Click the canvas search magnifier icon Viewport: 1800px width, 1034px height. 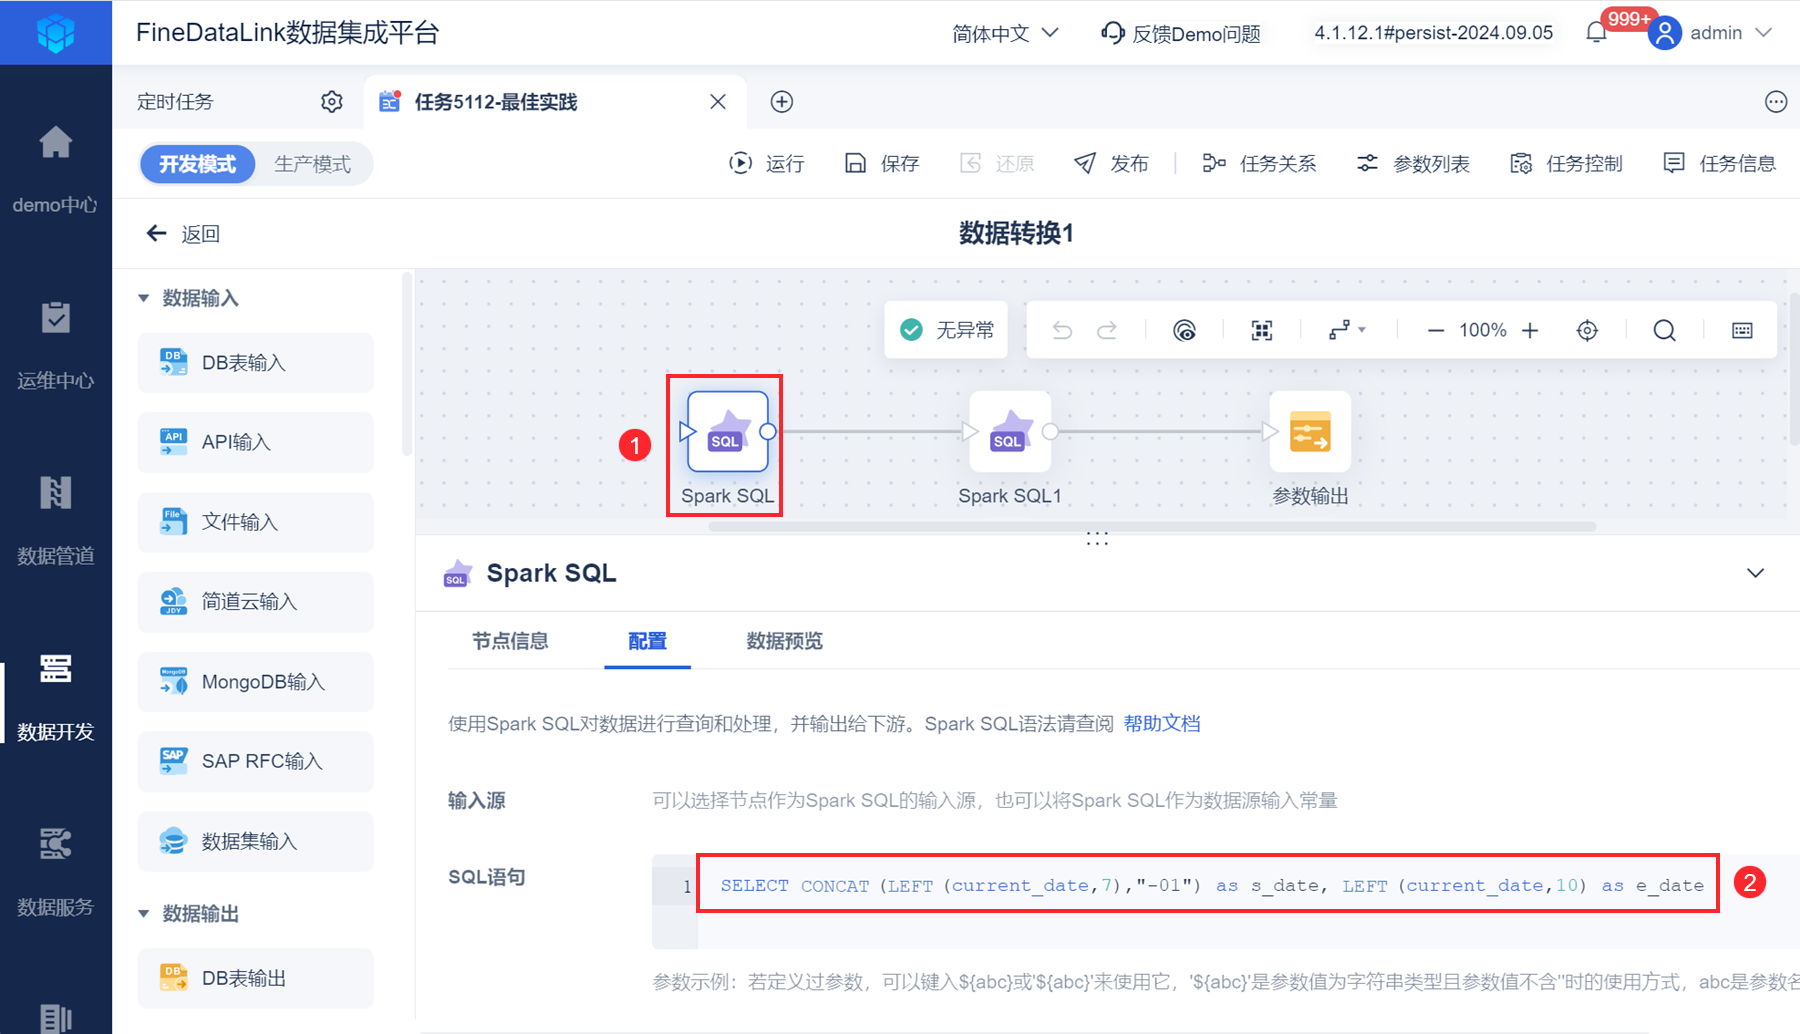[x=1664, y=330]
